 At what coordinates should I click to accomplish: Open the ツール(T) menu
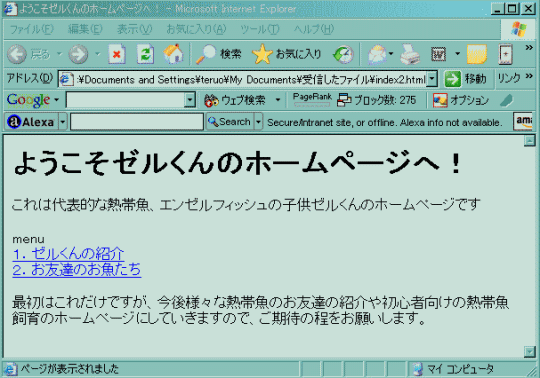pos(260,30)
